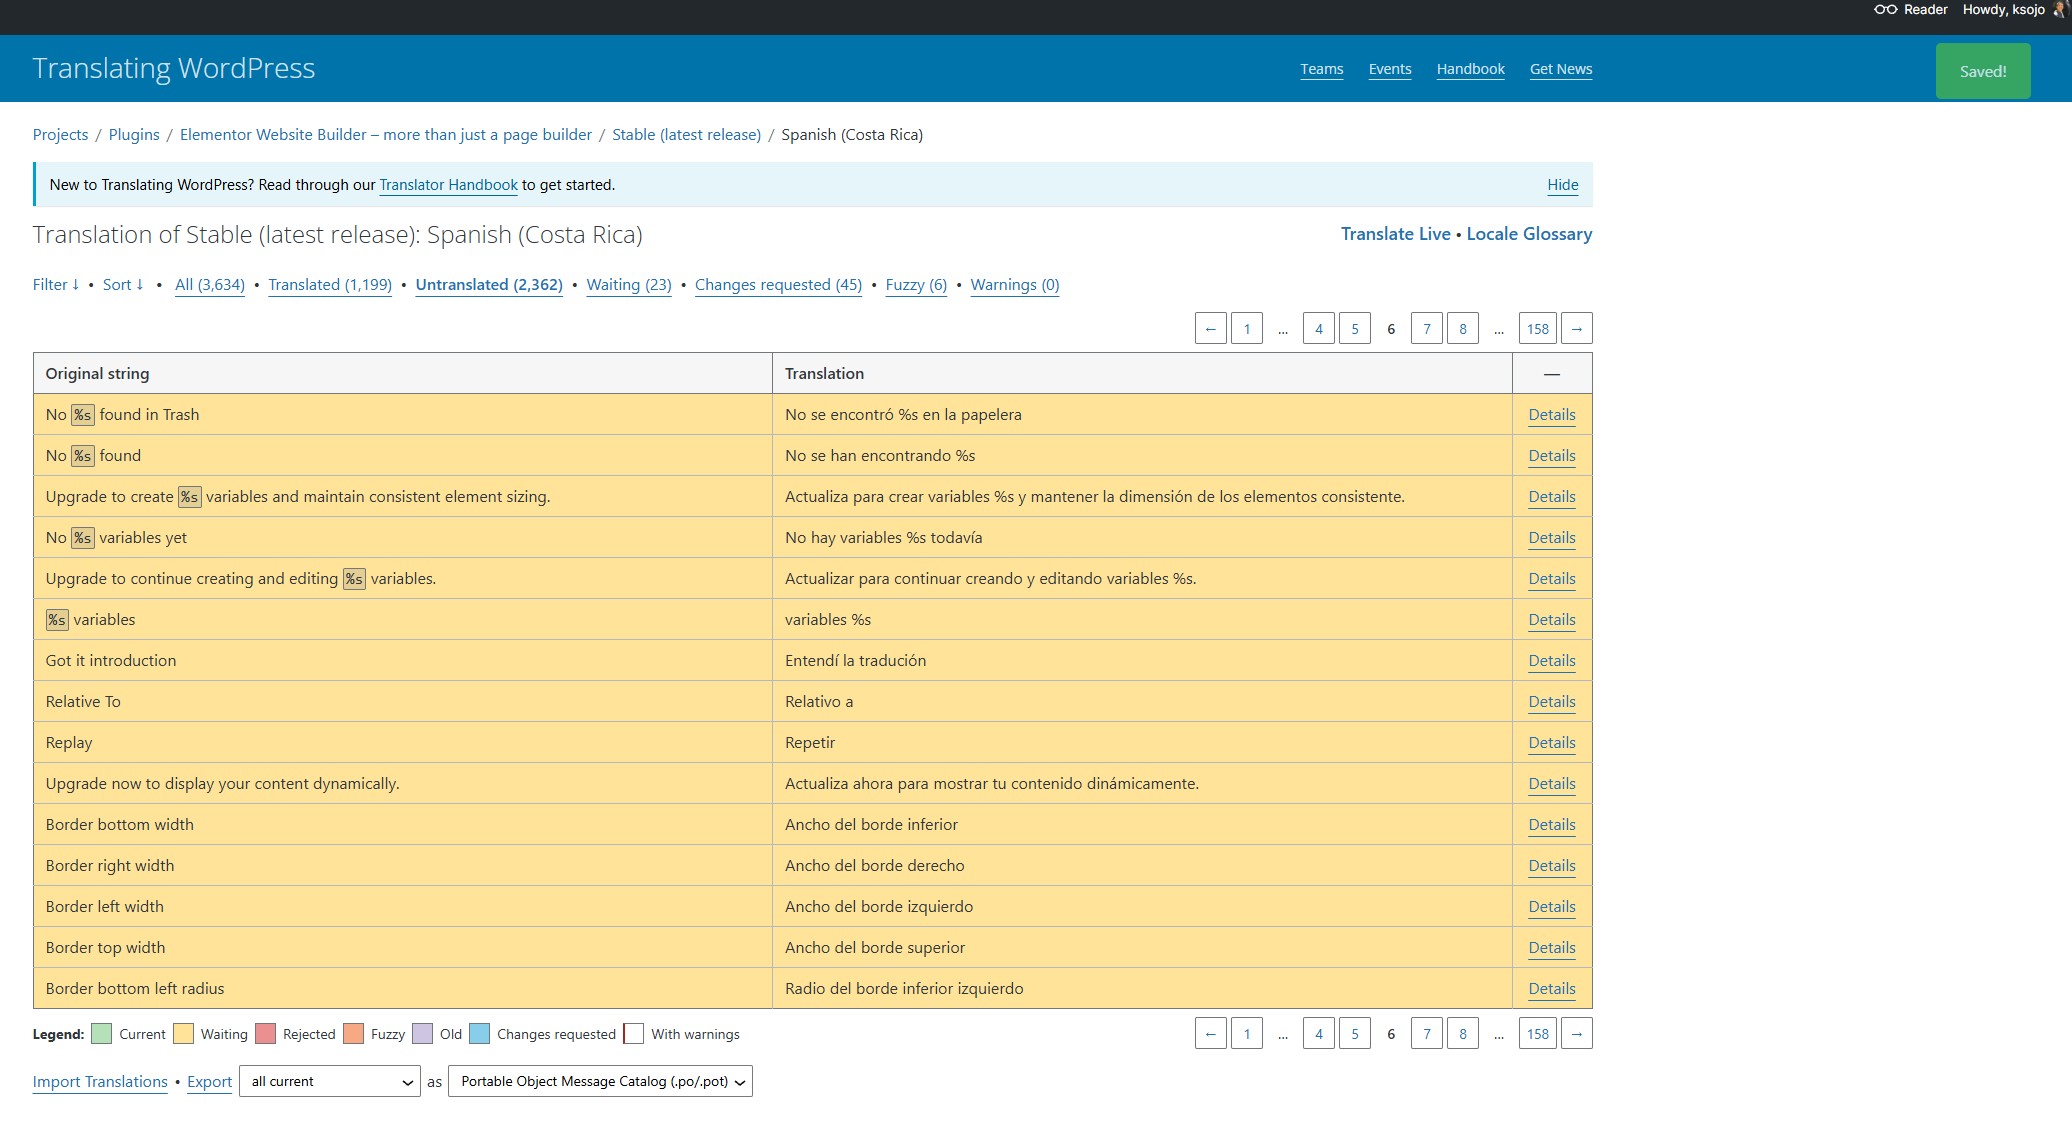
Task: Show Waiting (23) strings
Action: [629, 285]
